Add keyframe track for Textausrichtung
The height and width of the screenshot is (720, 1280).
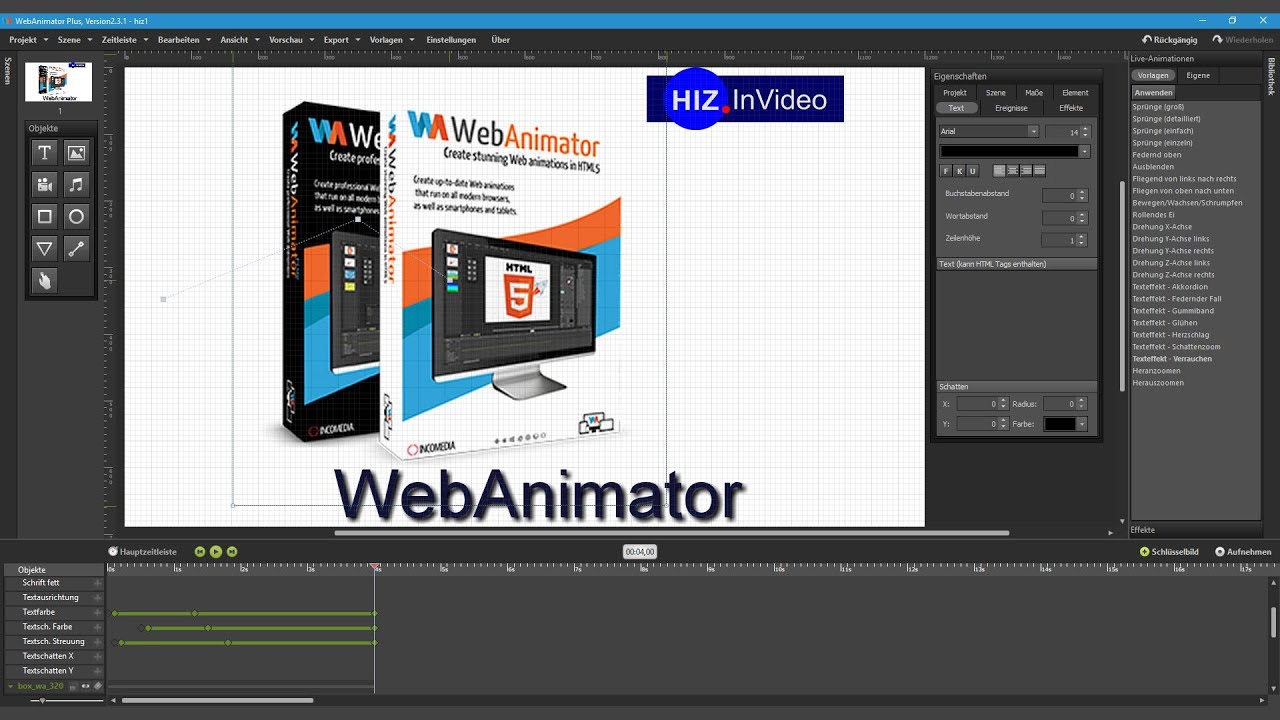(98, 597)
